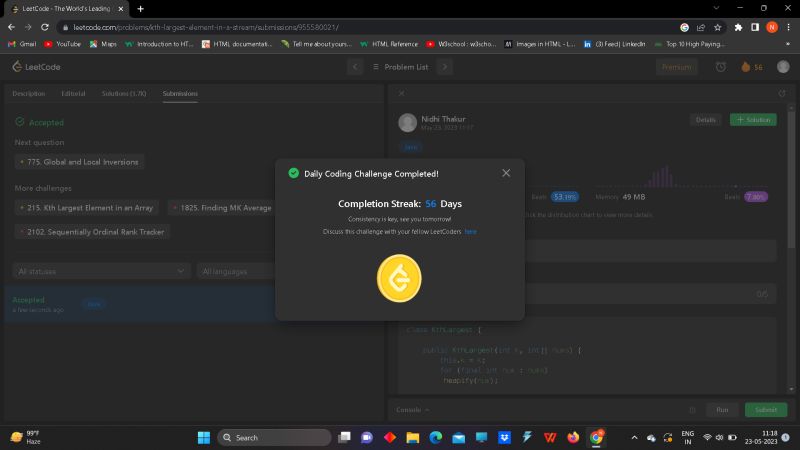Image resolution: width=800 pixels, height=450 pixels.
Task: Open Firefox from the taskbar
Action: 573,438
